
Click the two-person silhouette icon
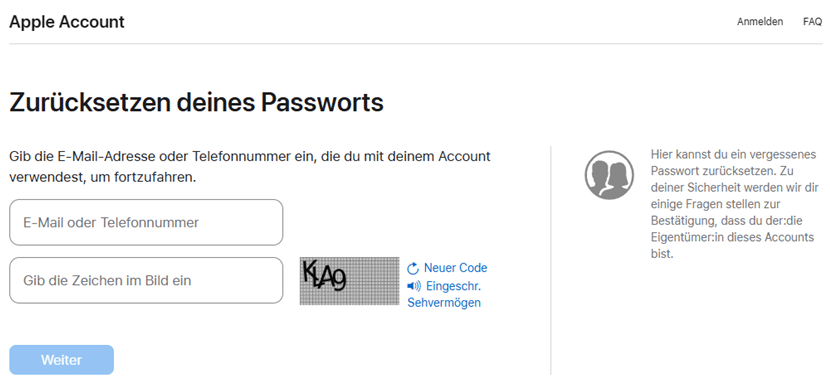tap(609, 175)
